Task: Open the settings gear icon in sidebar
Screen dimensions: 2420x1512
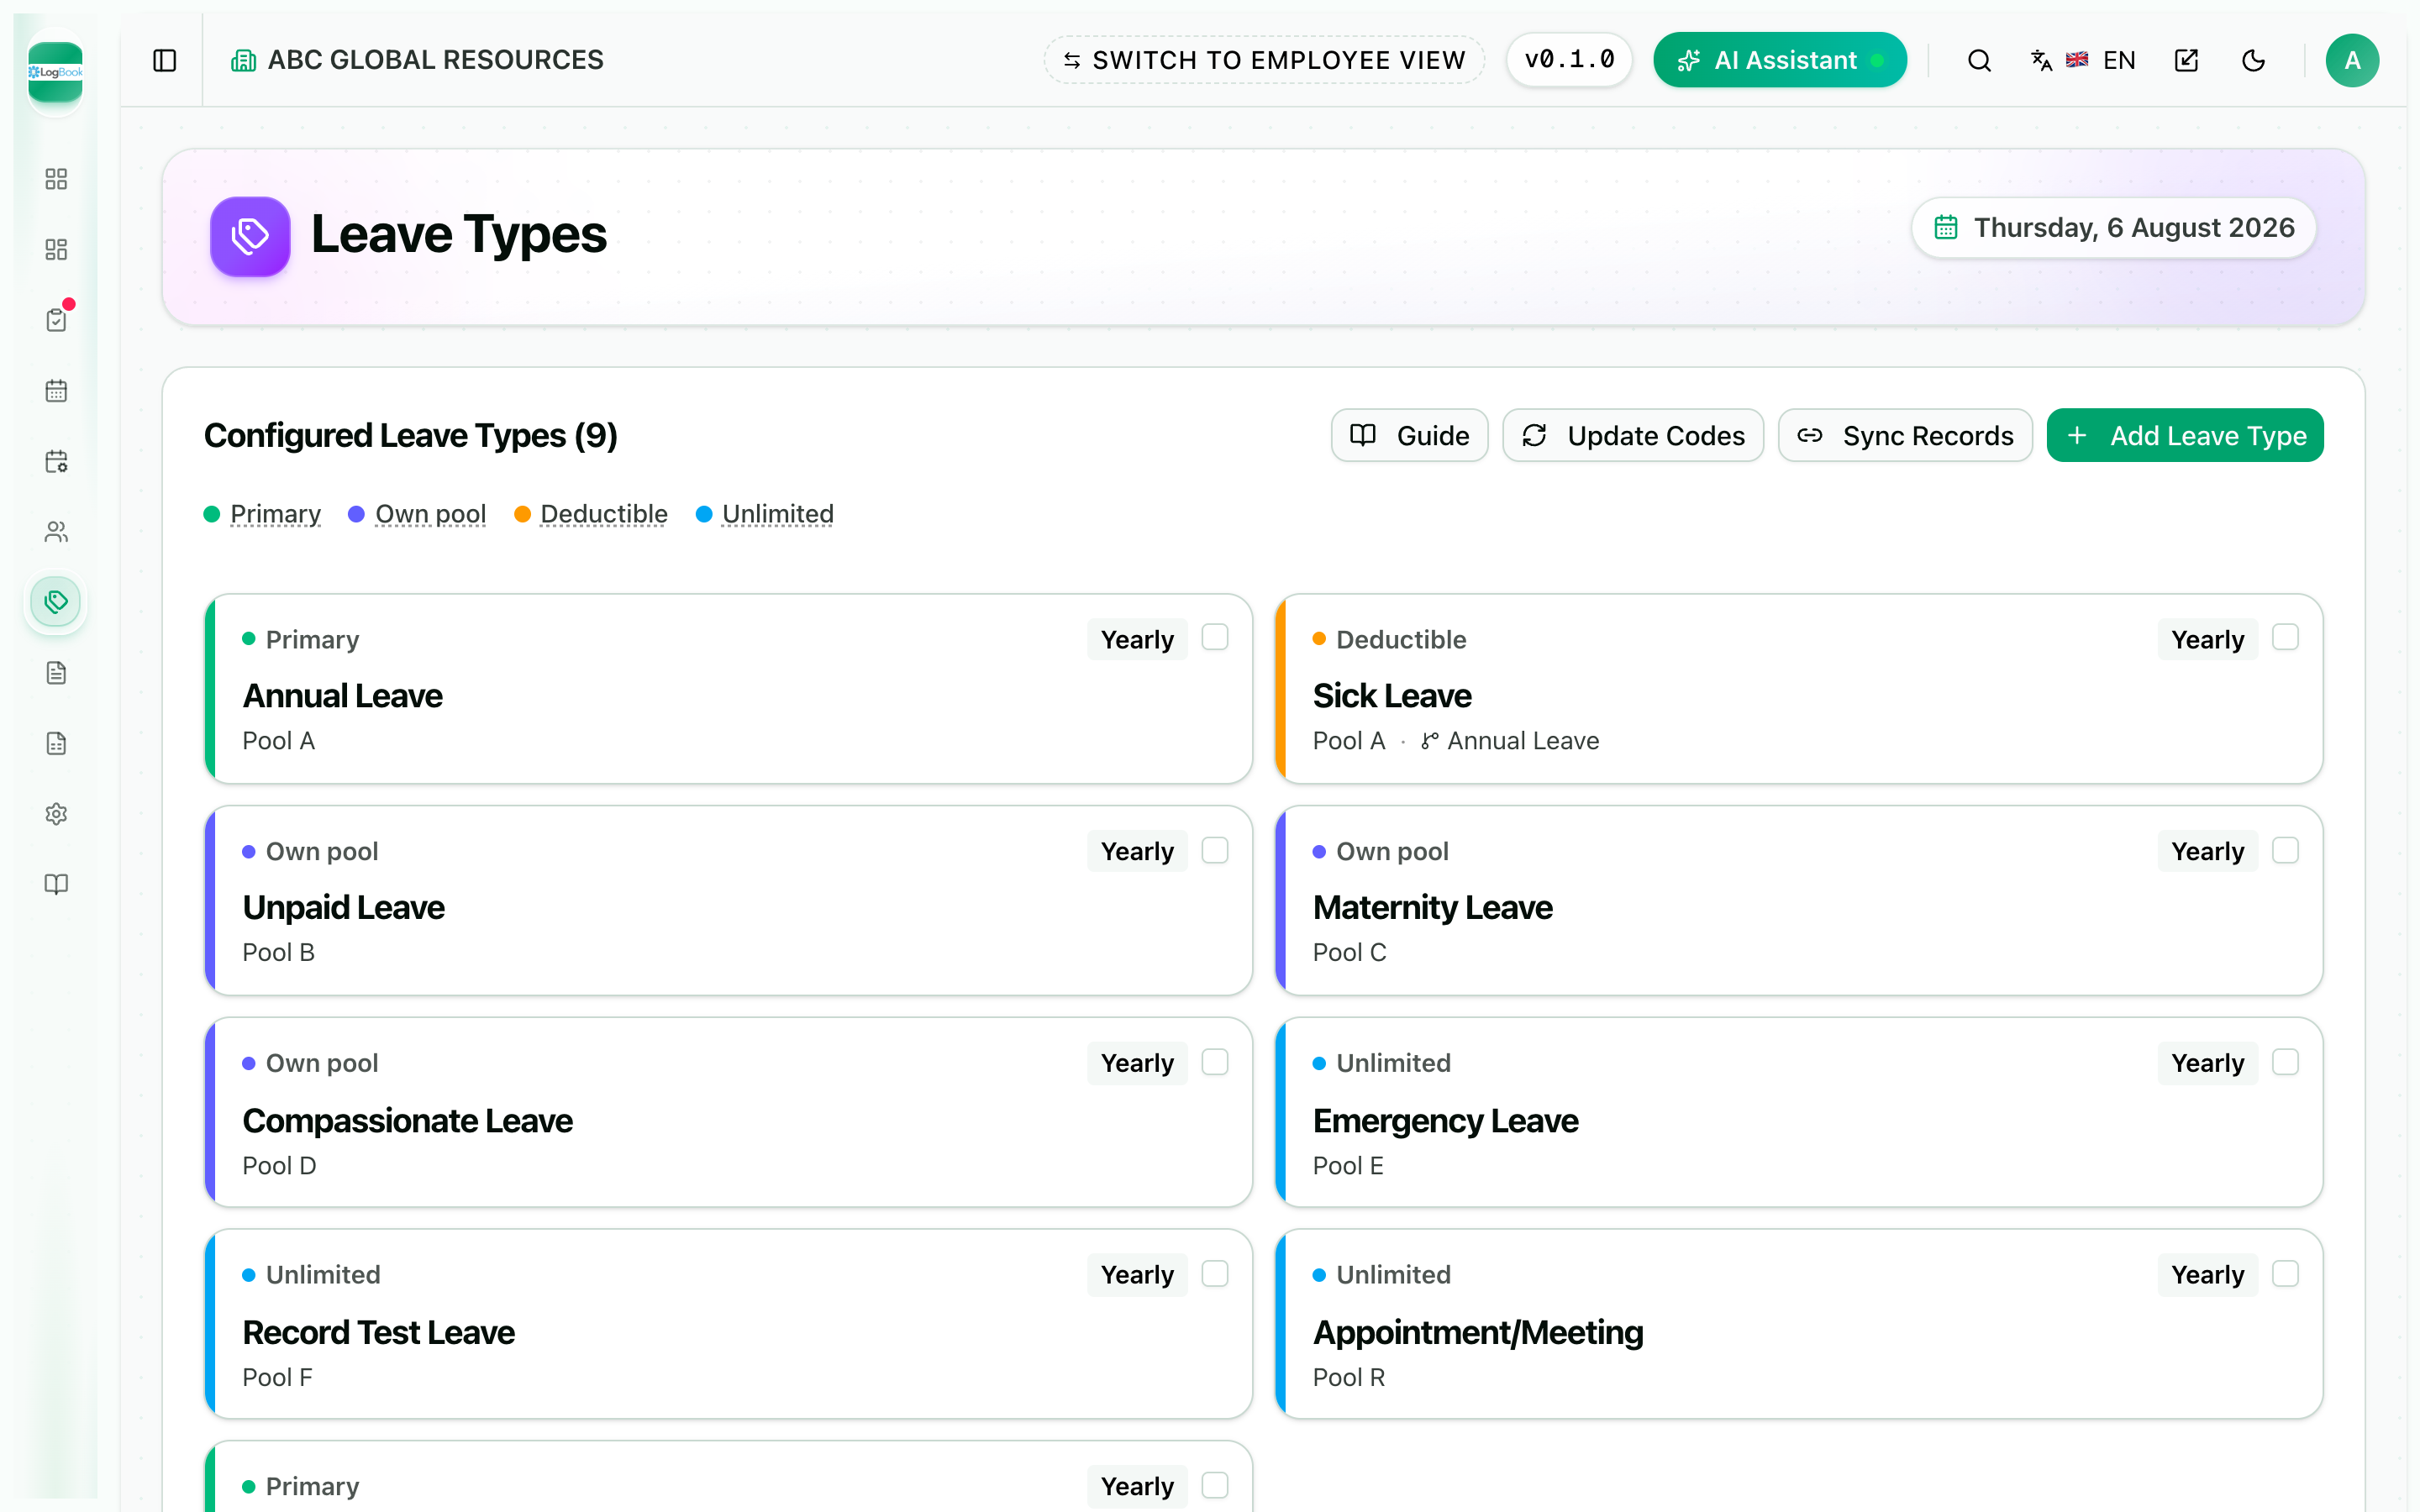Action: pos(56,814)
